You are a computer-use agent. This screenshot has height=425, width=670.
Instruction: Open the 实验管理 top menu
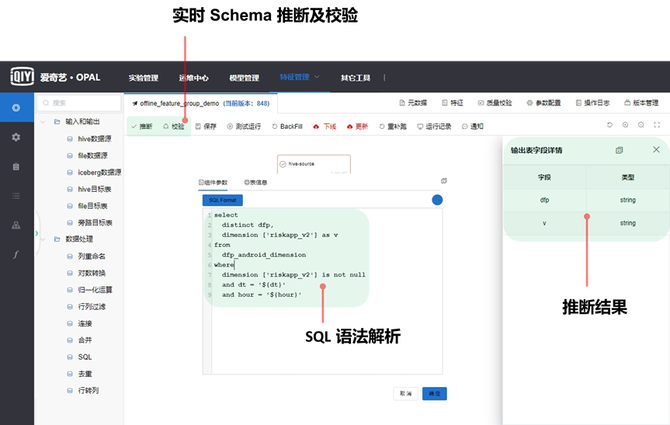tap(143, 77)
